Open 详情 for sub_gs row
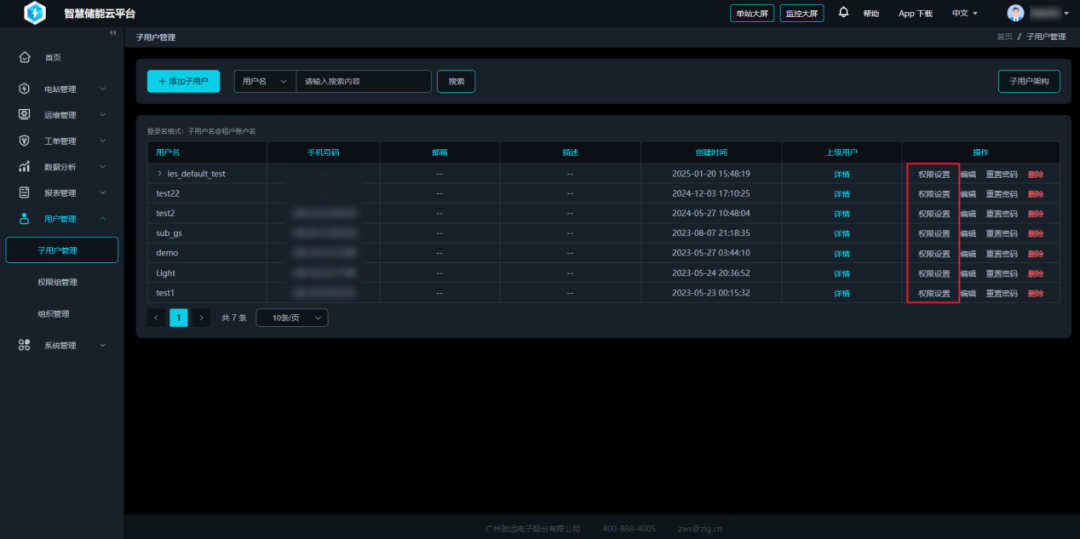 tap(842, 233)
